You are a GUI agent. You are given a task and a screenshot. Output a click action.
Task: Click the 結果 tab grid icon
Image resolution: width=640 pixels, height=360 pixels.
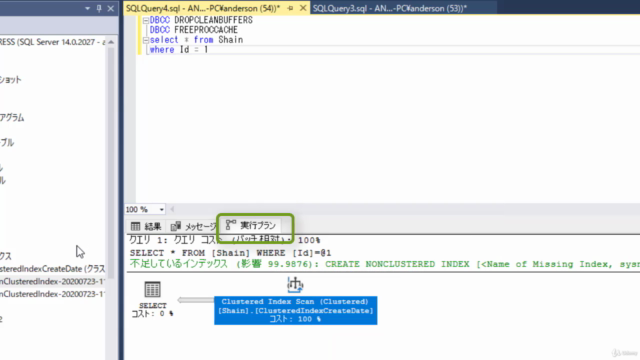[x=136, y=226]
